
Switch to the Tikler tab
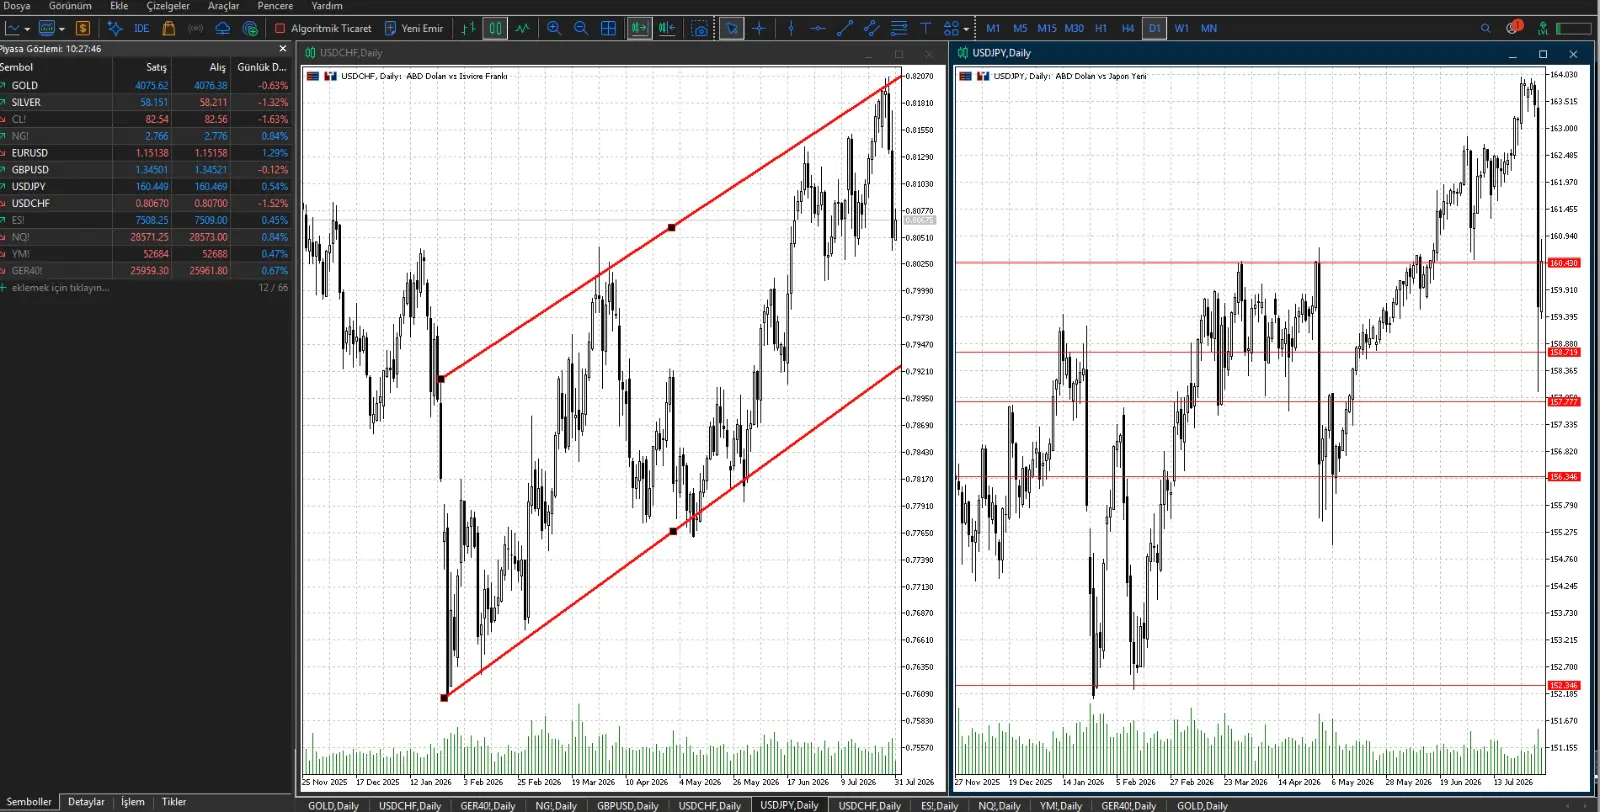click(174, 802)
